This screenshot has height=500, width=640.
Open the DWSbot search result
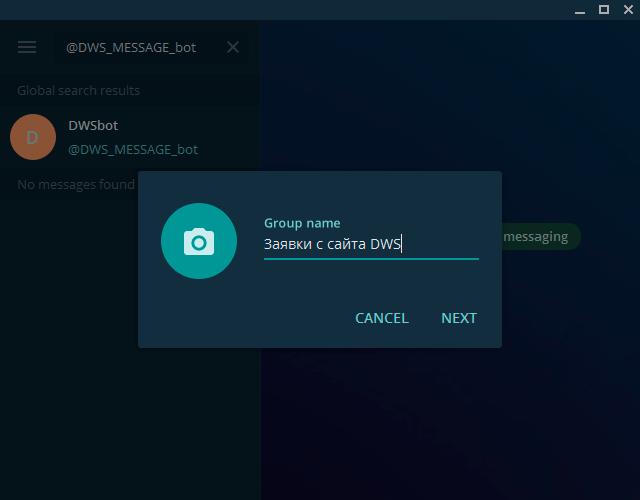pyautogui.click(x=129, y=137)
